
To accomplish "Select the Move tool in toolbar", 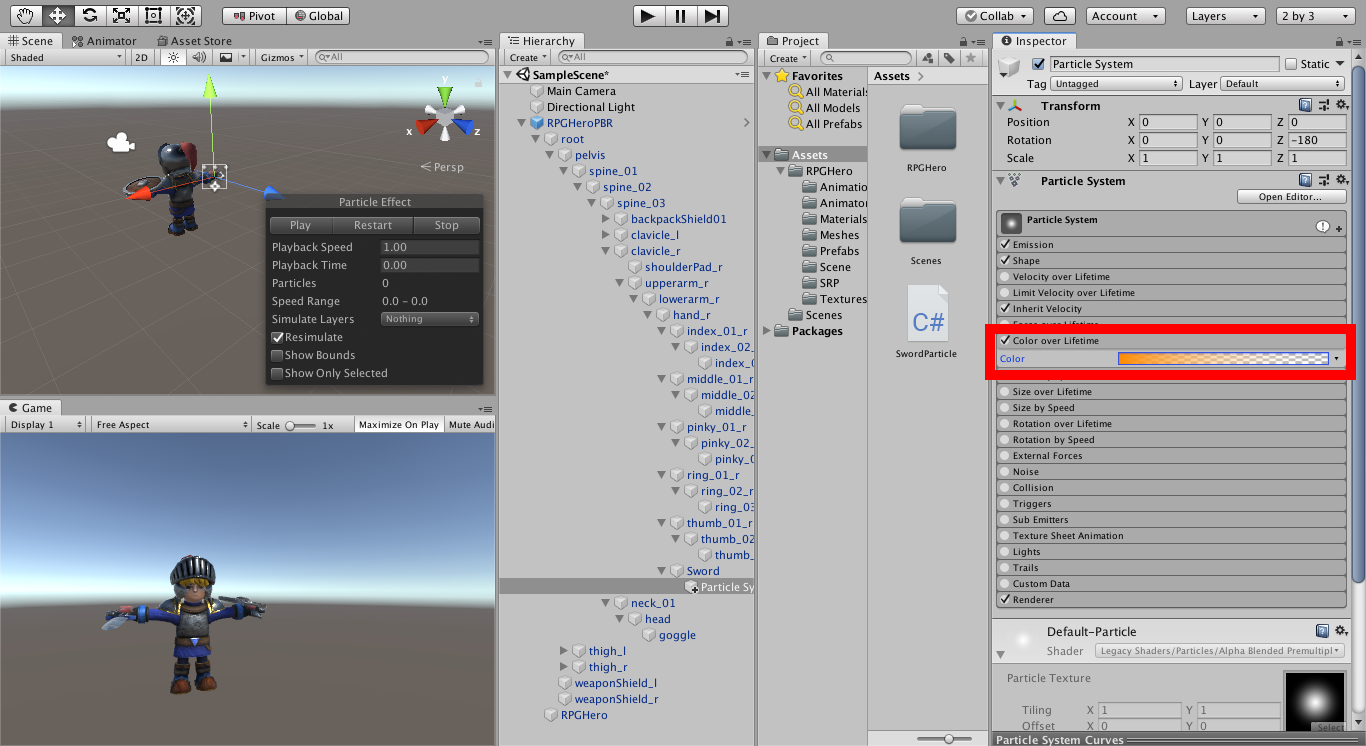I will (x=57, y=16).
